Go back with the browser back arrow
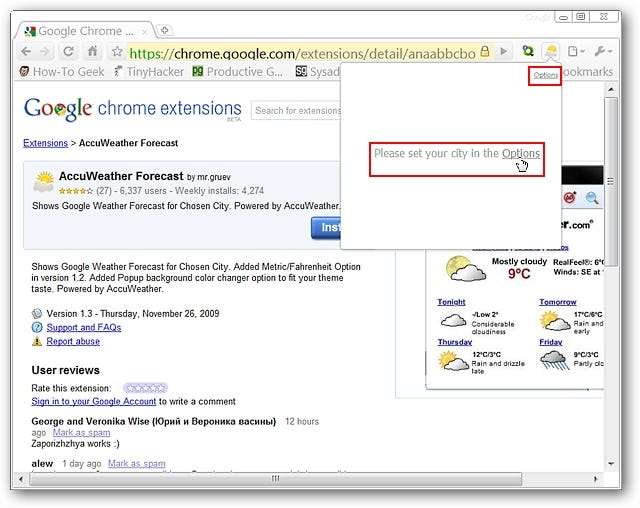The image size is (640, 508). pos(26,51)
